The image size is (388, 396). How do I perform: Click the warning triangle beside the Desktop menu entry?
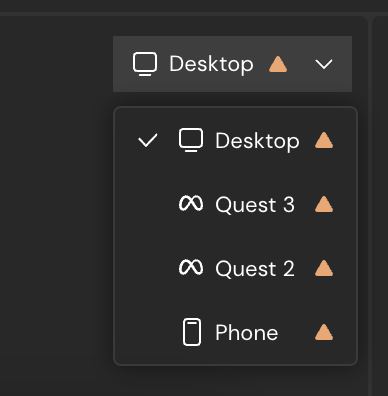coord(324,140)
